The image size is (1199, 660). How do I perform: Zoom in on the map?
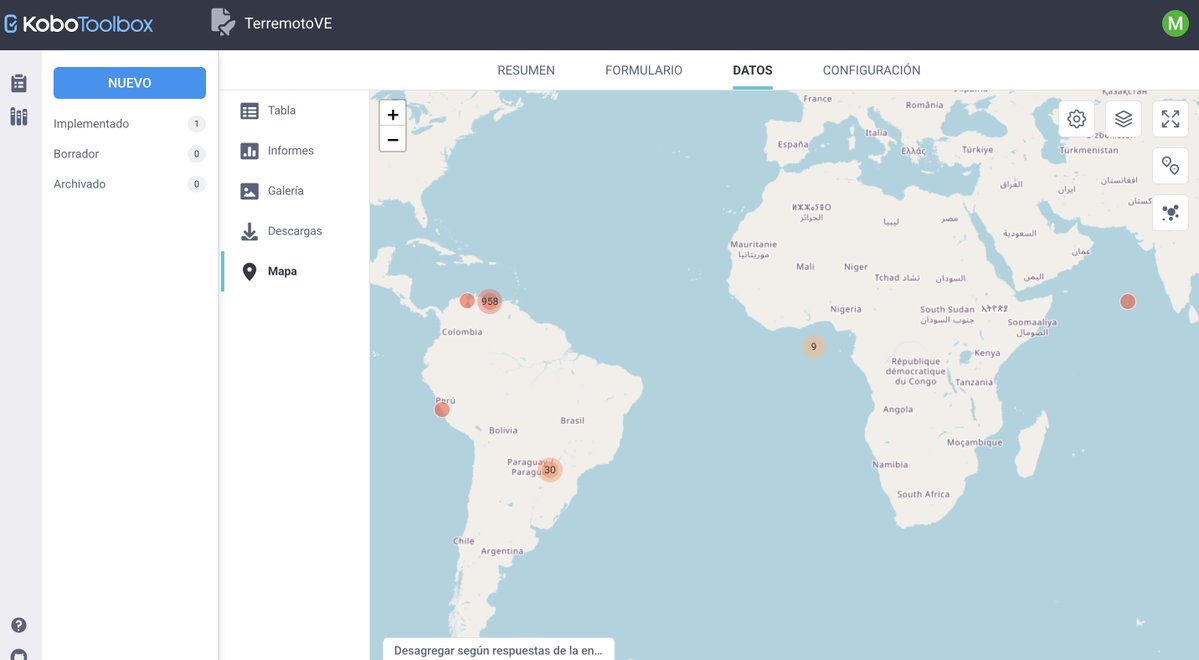pos(392,115)
